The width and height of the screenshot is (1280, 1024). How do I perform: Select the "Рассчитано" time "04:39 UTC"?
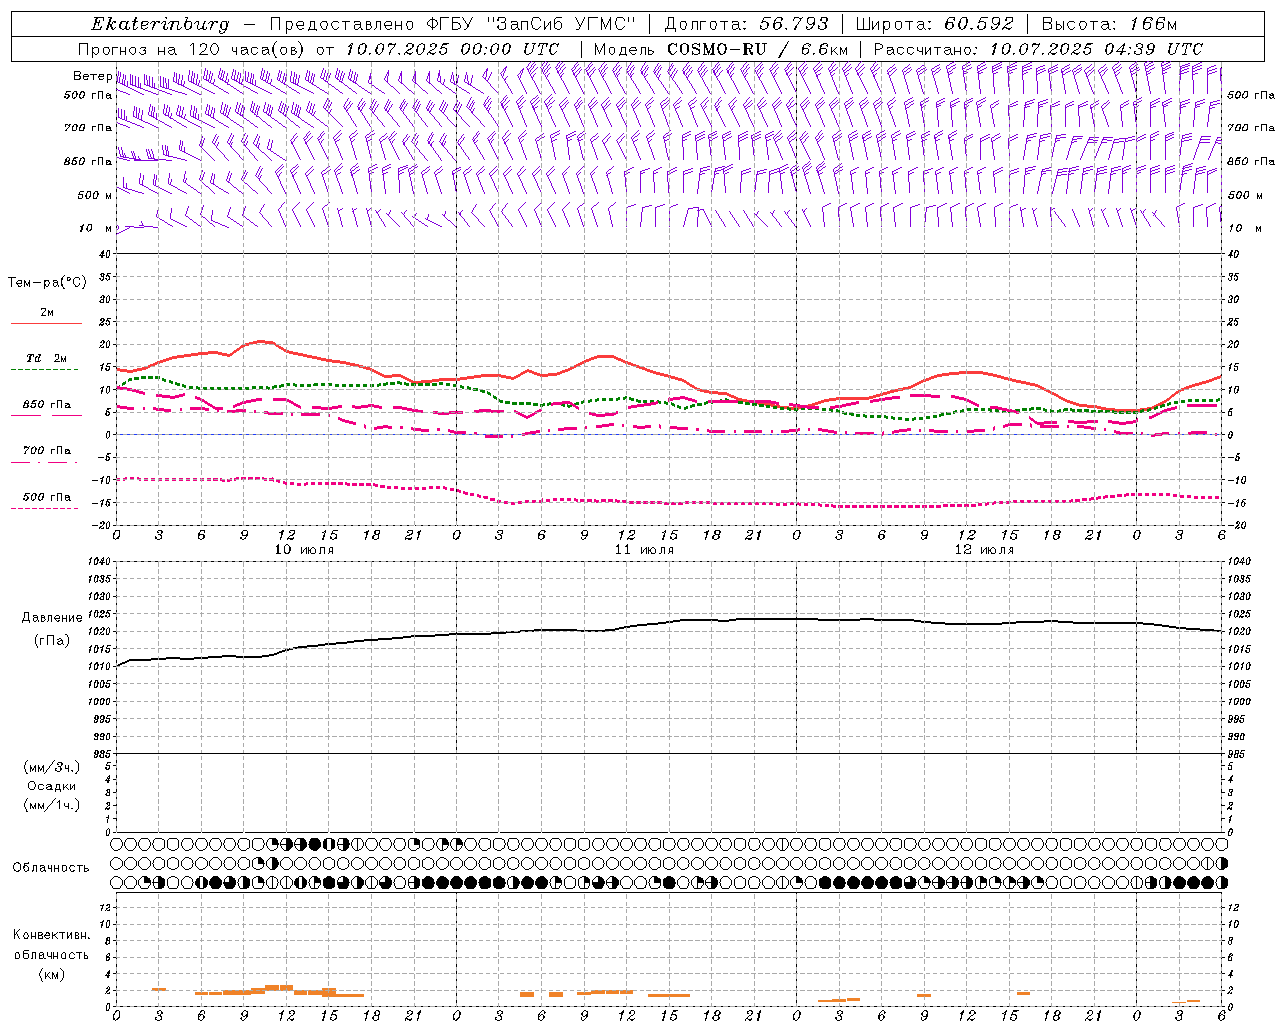[x=1153, y=49]
